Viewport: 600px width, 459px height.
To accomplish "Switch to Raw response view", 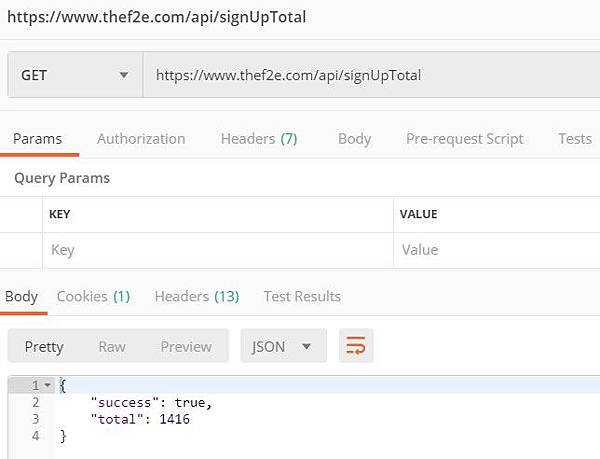I will click(112, 346).
